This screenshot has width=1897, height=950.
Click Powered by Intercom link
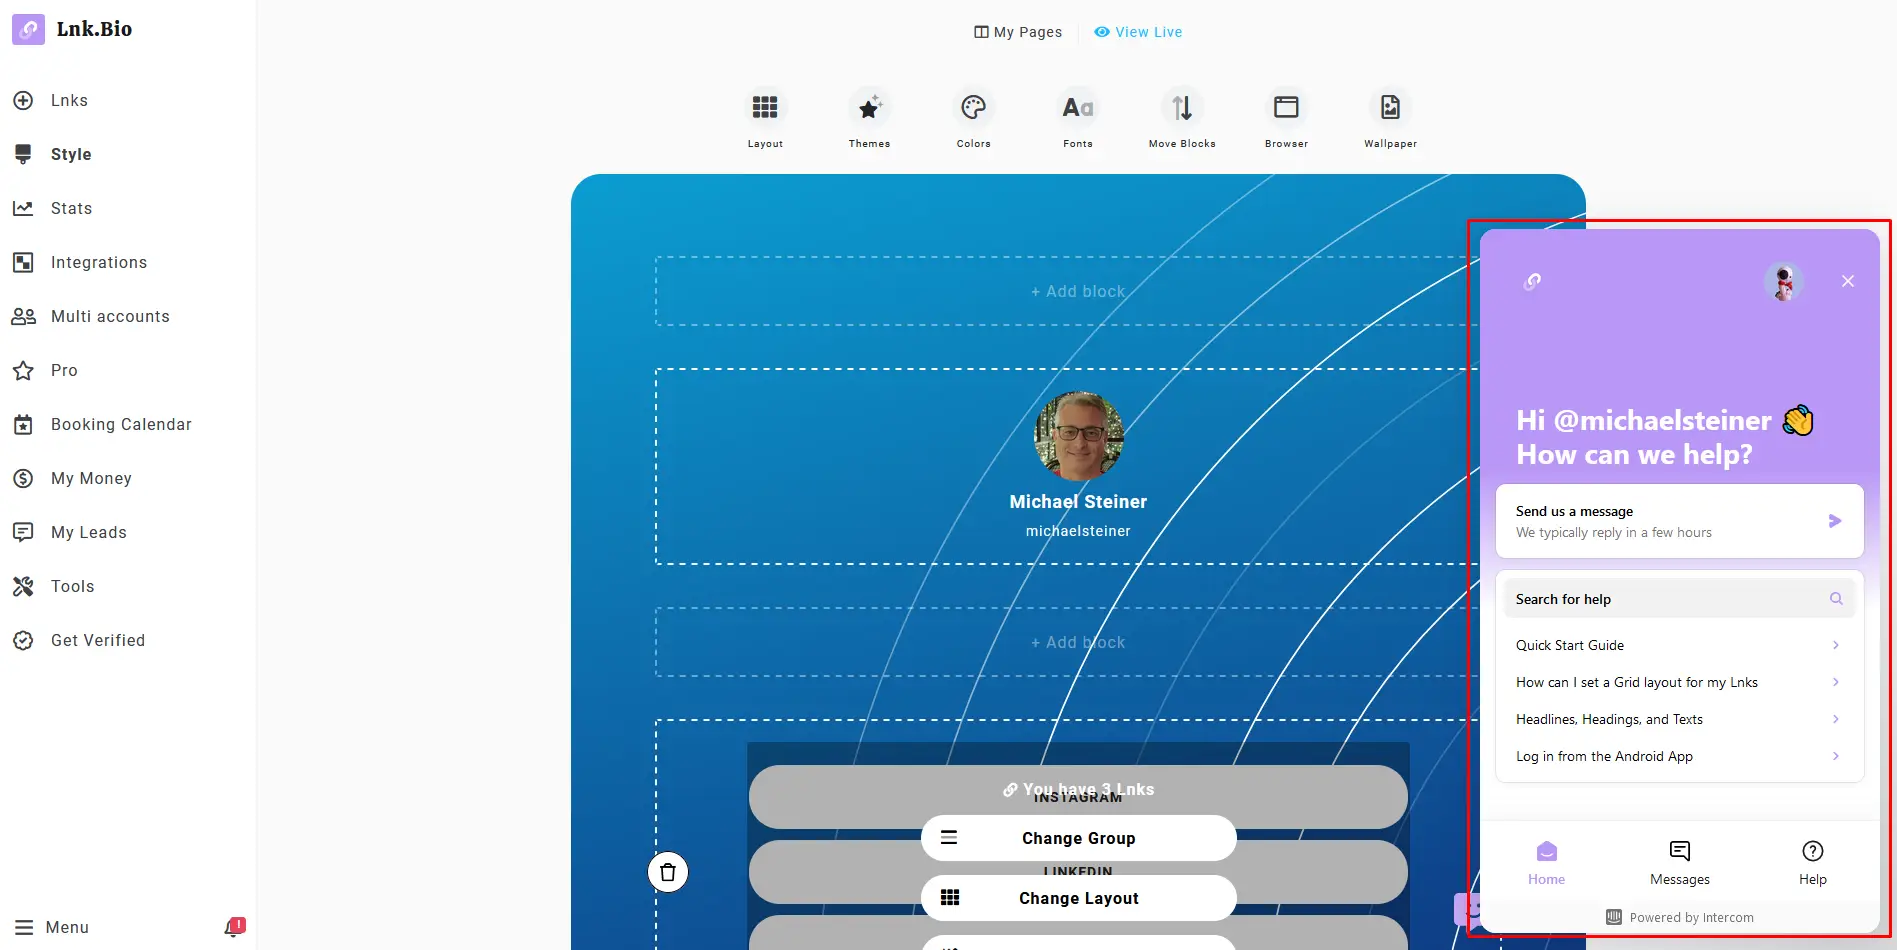(1680, 917)
